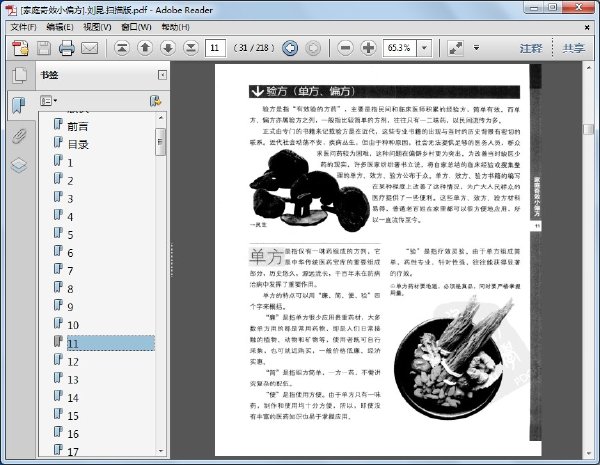Select bookmark 2

[70, 181]
